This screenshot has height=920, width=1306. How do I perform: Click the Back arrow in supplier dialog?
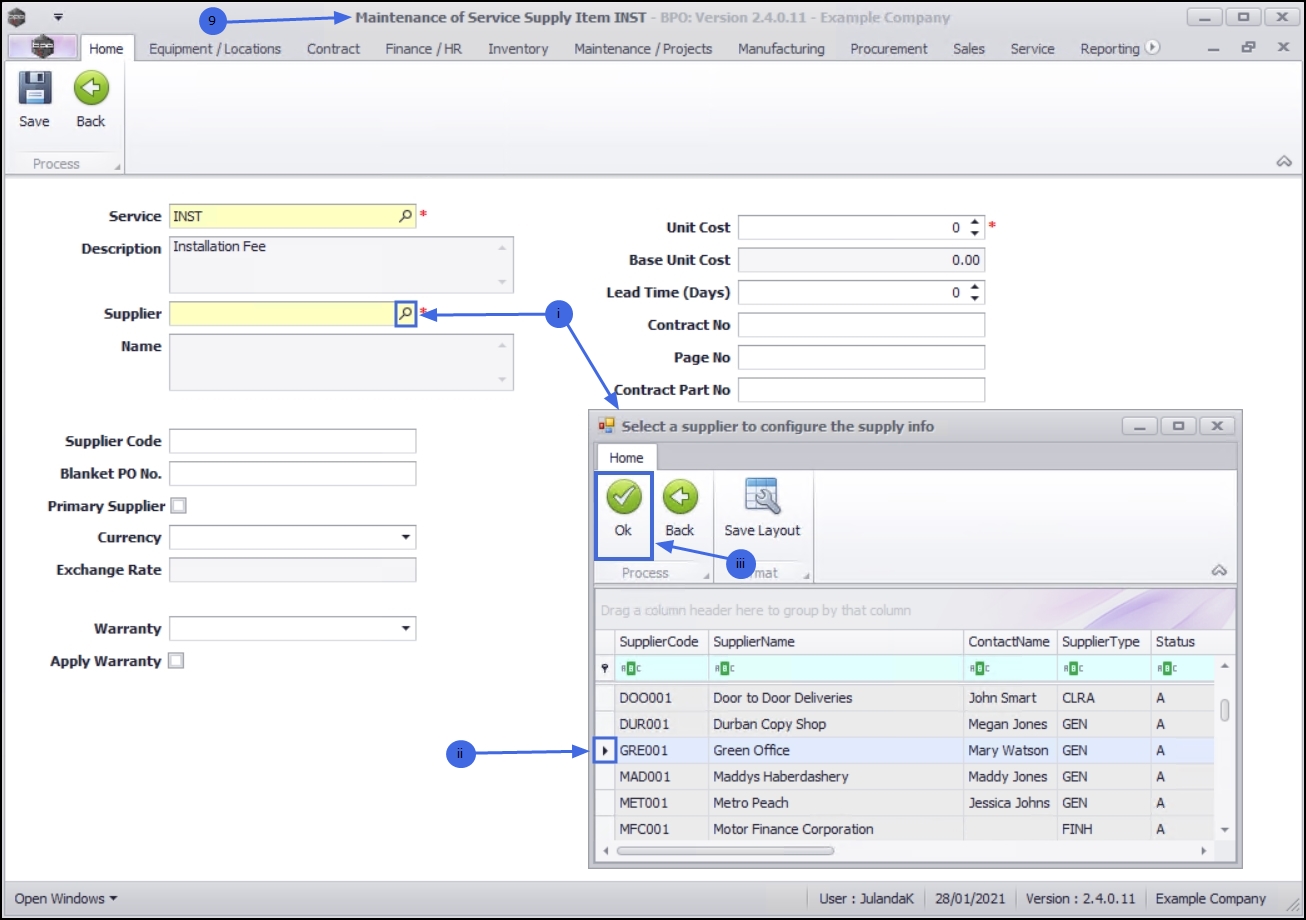coord(680,497)
